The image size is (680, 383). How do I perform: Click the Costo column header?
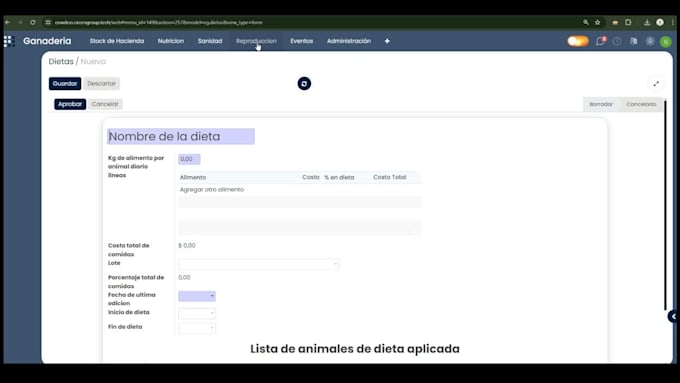[311, 177]
